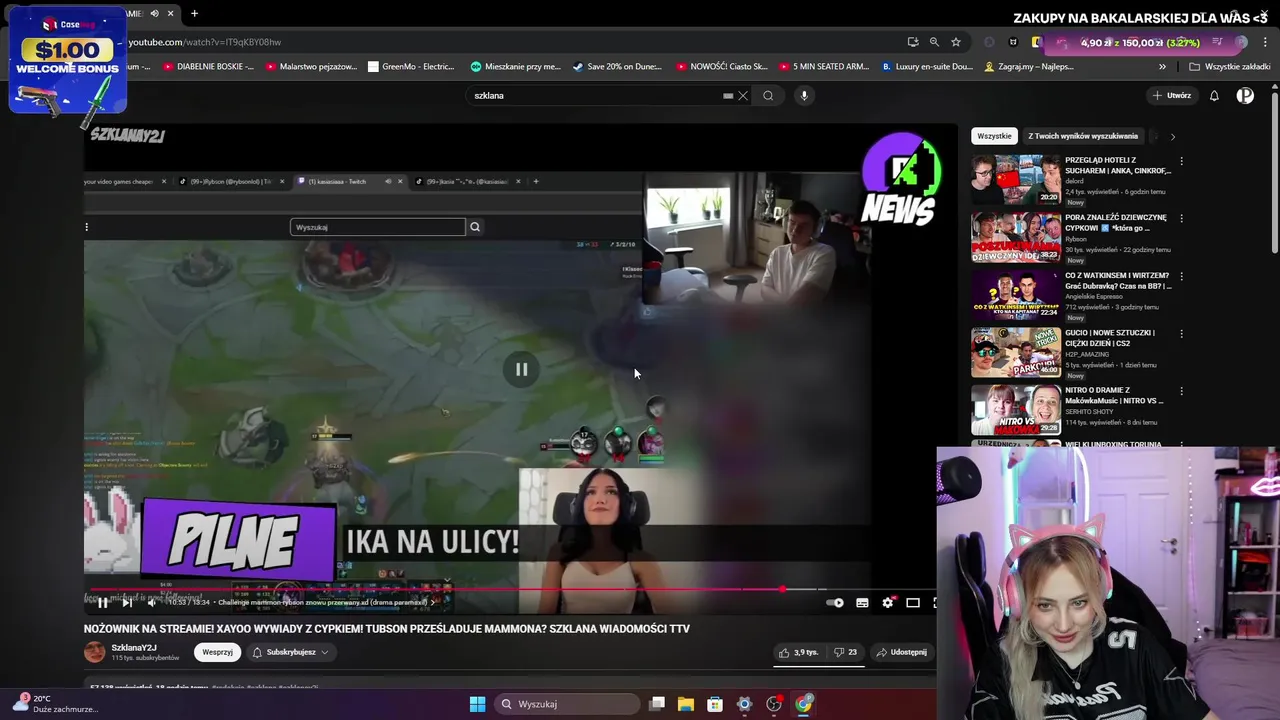
Task: Toggle the autoplay switch in player
Action: coord(835,603)
